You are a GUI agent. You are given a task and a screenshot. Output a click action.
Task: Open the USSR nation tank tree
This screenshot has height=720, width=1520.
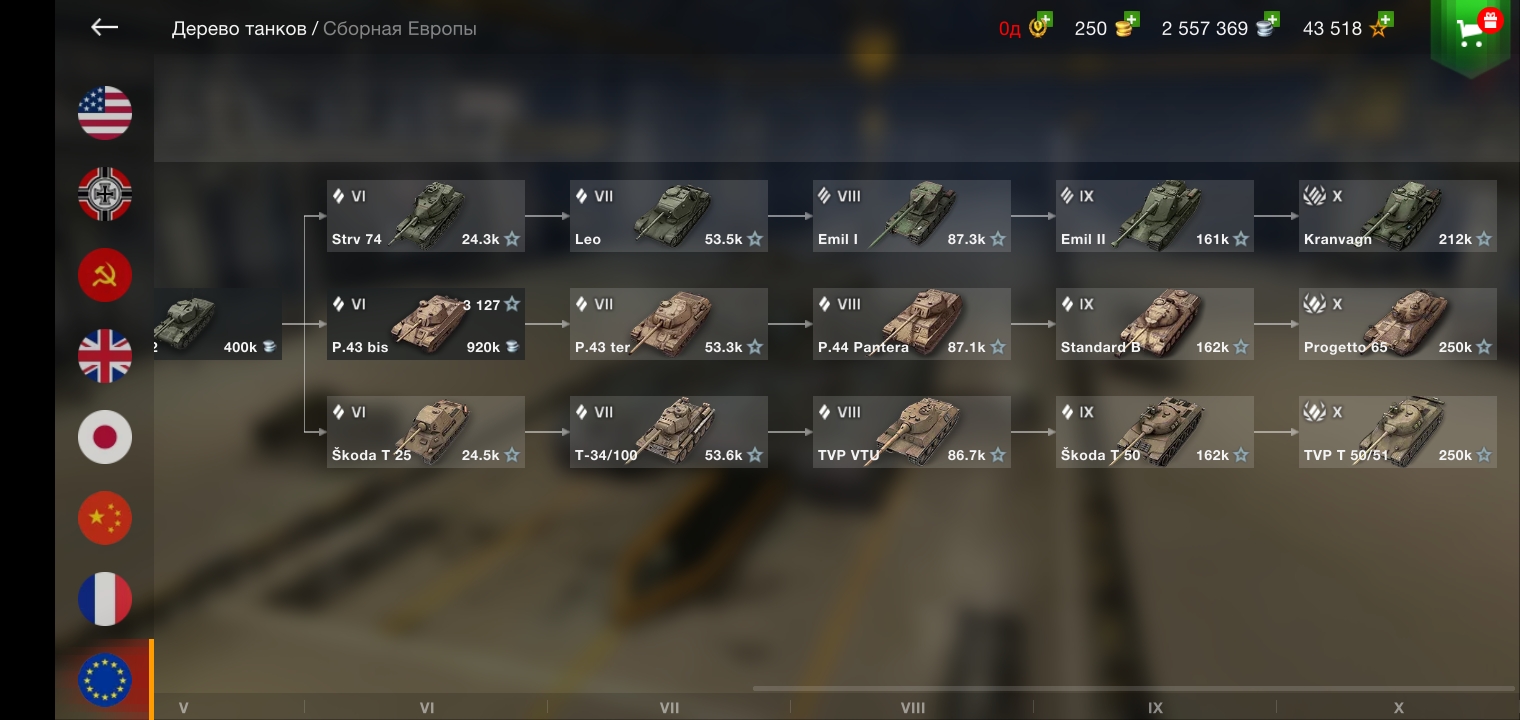pos(105,275)
